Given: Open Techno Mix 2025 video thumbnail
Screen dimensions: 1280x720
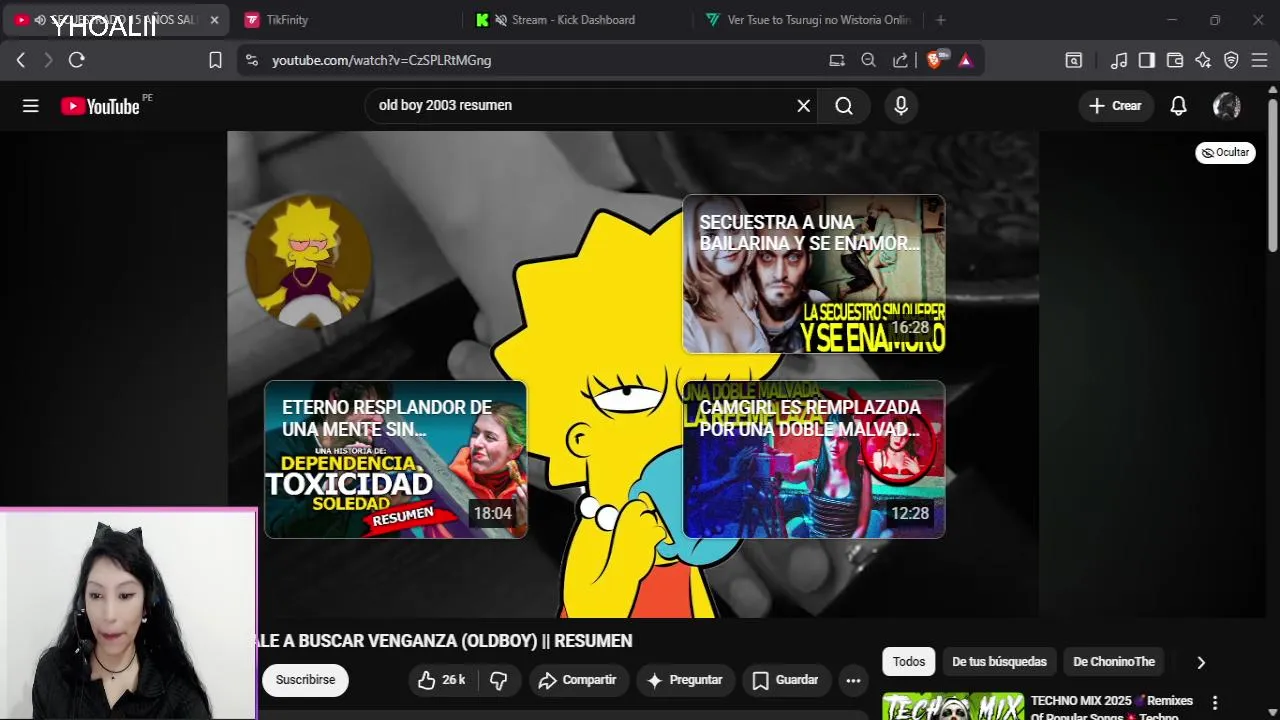Looking at the screenshot, I should click(953, 706).
